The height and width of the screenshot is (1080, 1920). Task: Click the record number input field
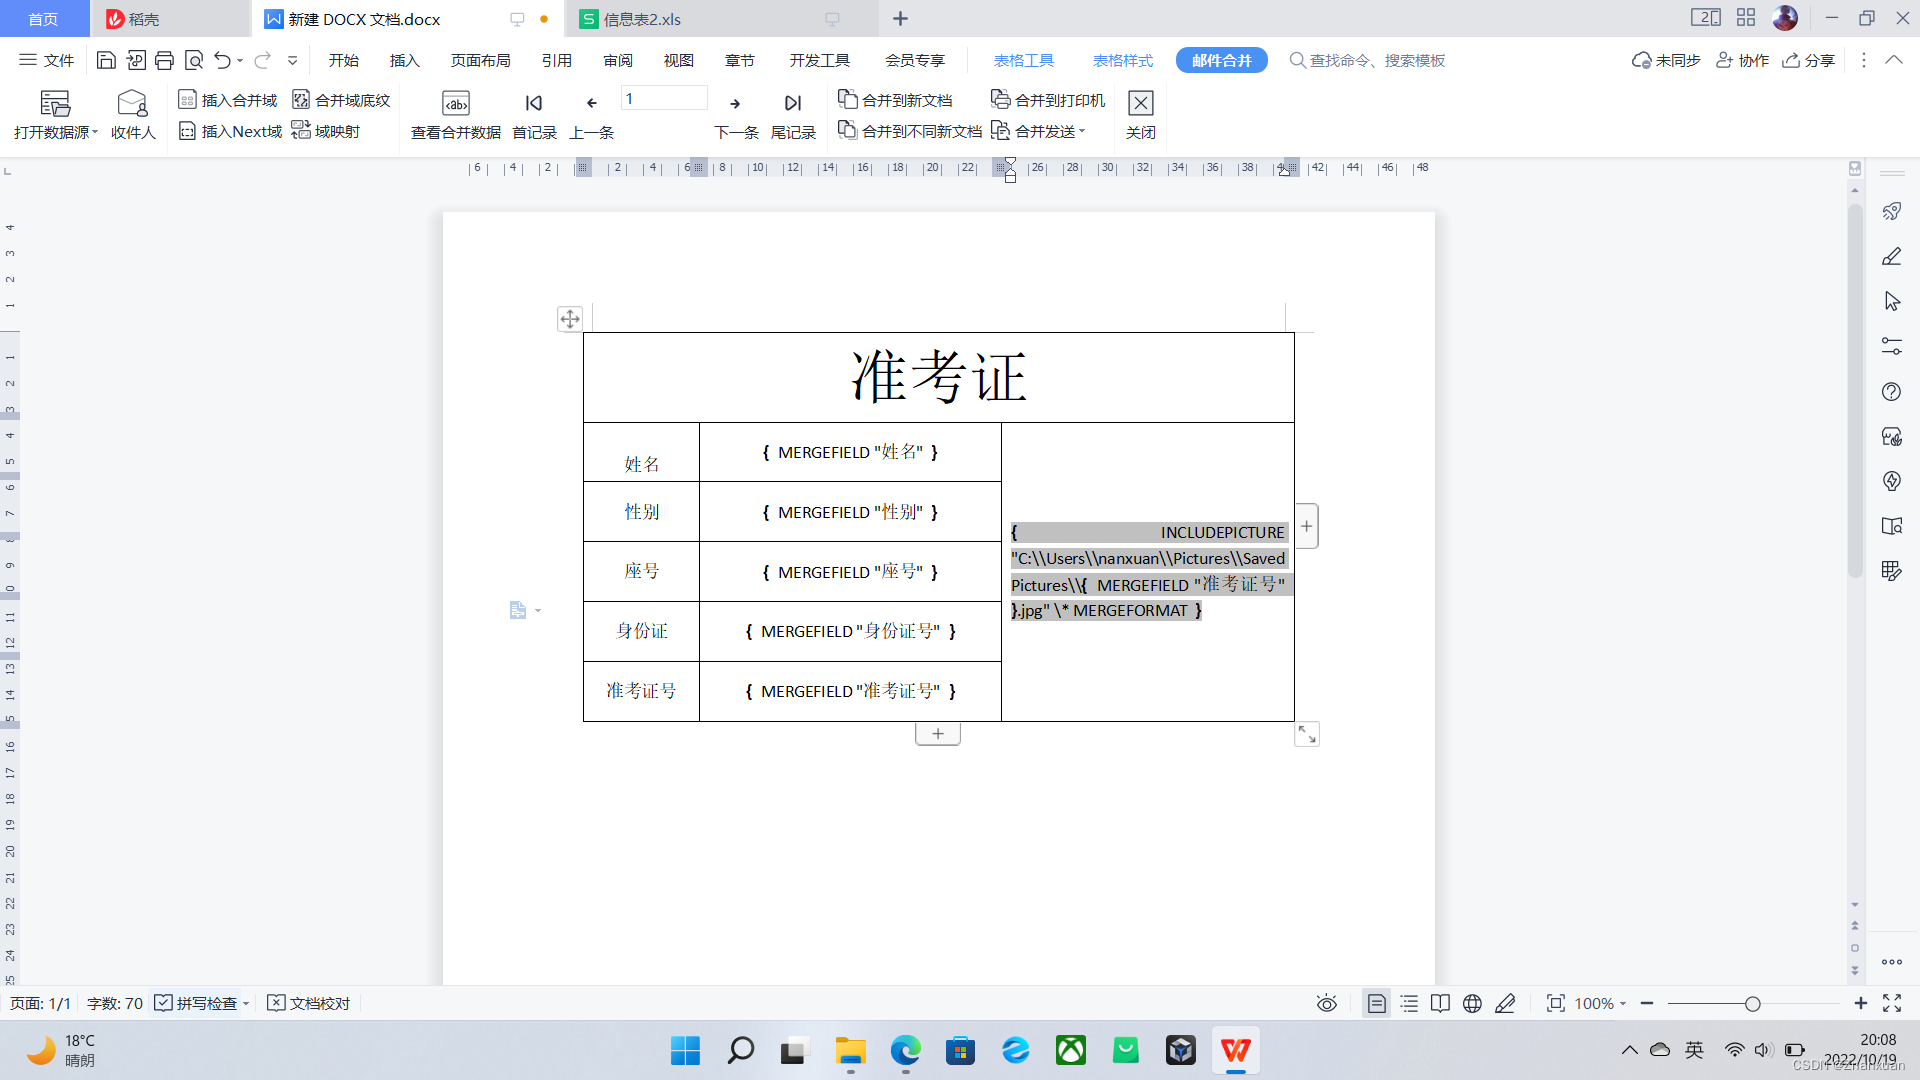tap(663, 98)
